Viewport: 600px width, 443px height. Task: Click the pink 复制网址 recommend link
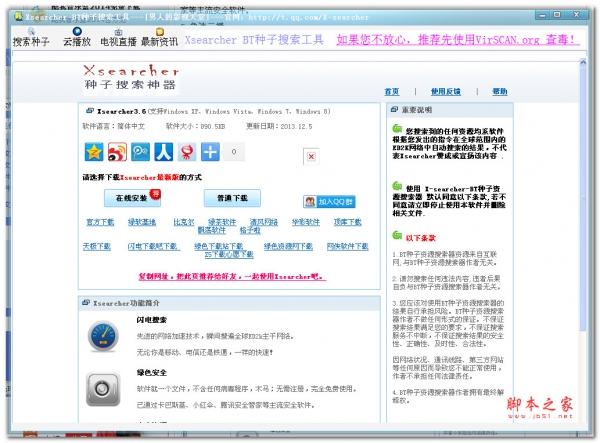[232, 276]
